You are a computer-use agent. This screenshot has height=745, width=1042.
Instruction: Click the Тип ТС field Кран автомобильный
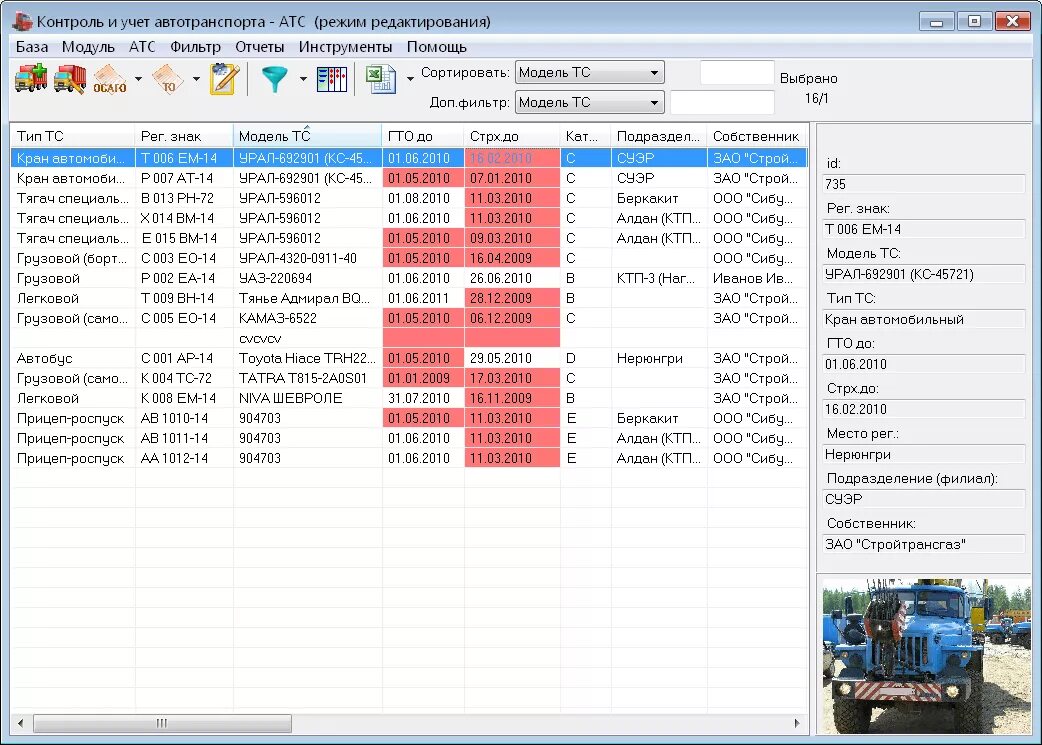point(923,319)
